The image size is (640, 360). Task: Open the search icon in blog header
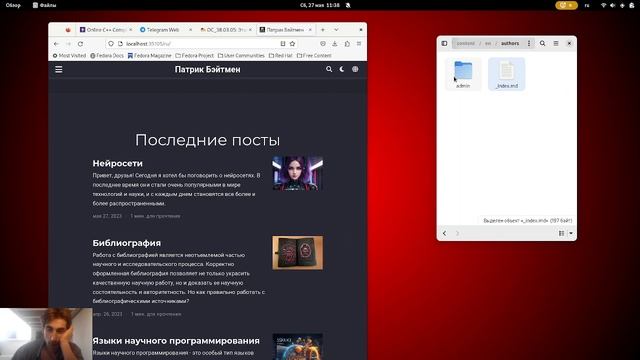coord(329,69)
